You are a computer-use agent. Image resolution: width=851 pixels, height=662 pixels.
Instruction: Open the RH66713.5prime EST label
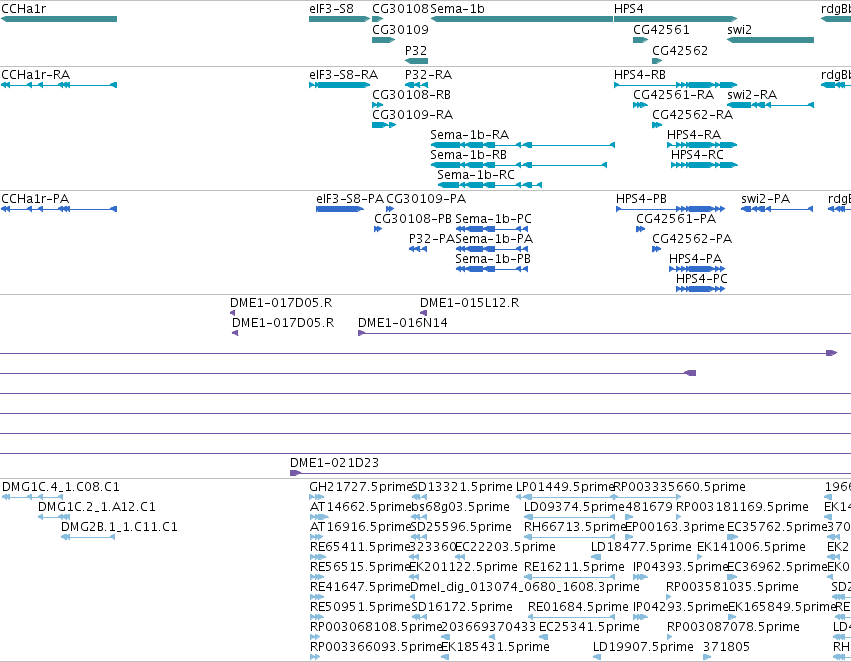click(575, 527)
